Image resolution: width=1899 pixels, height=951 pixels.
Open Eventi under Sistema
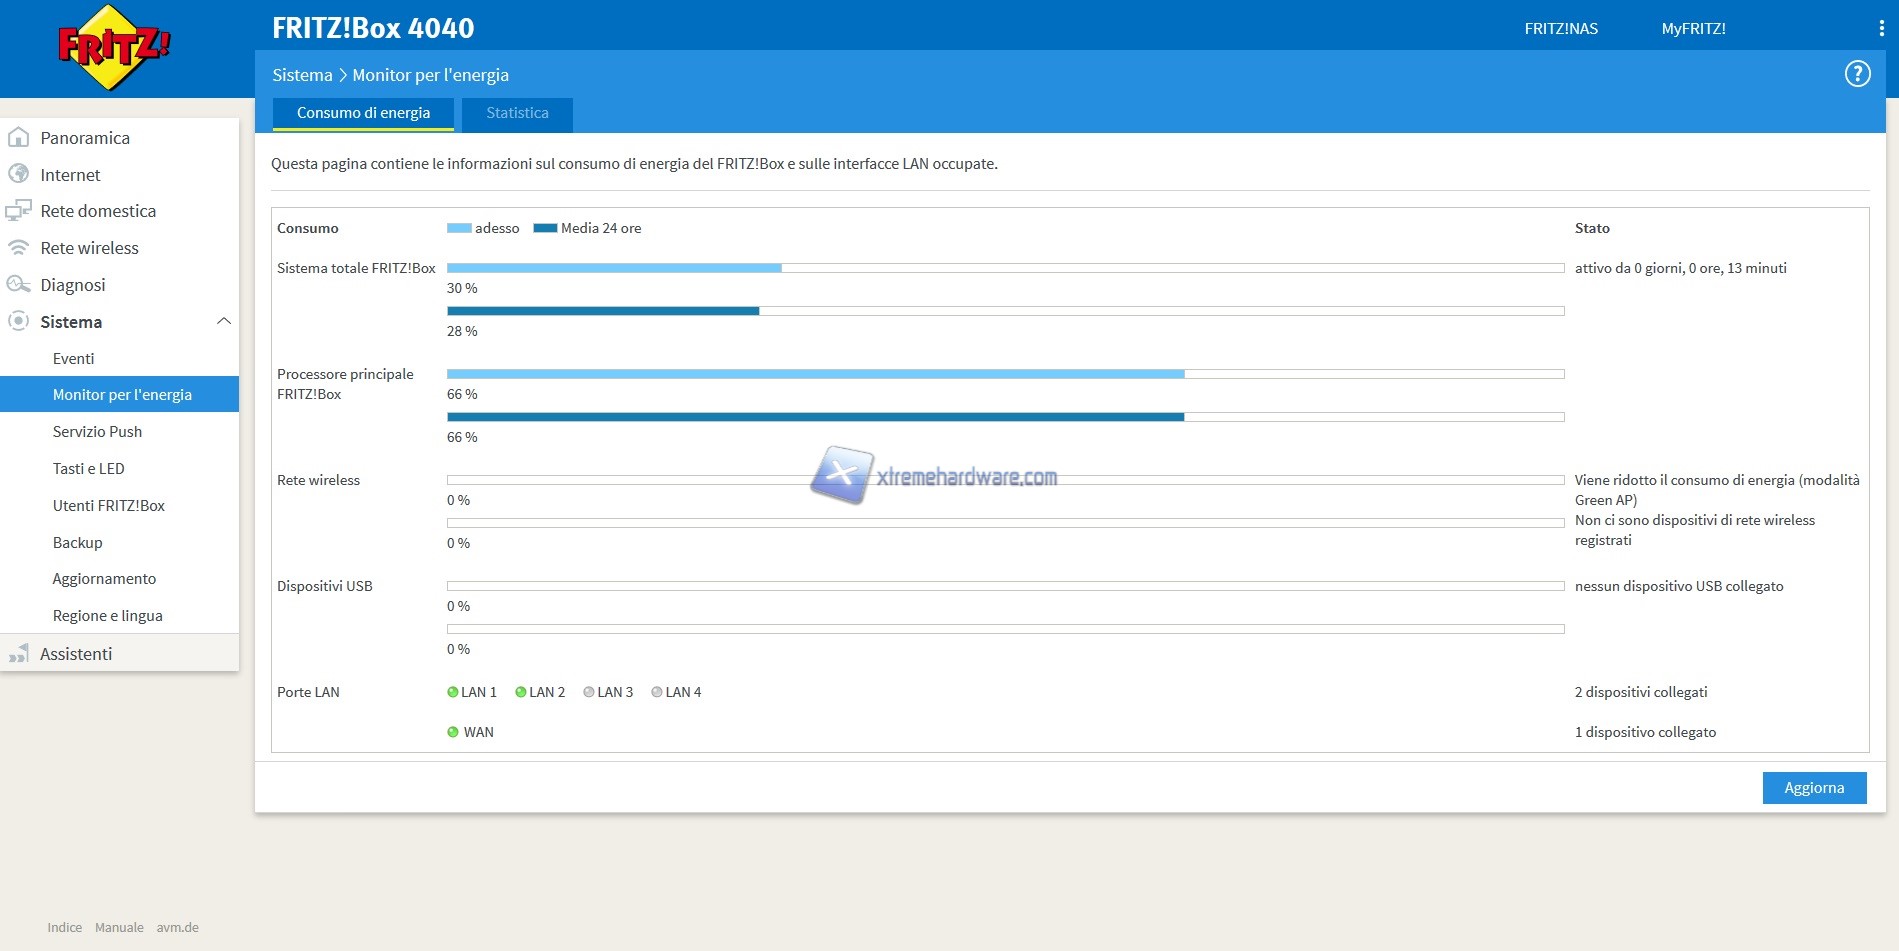tap(73, 358)
